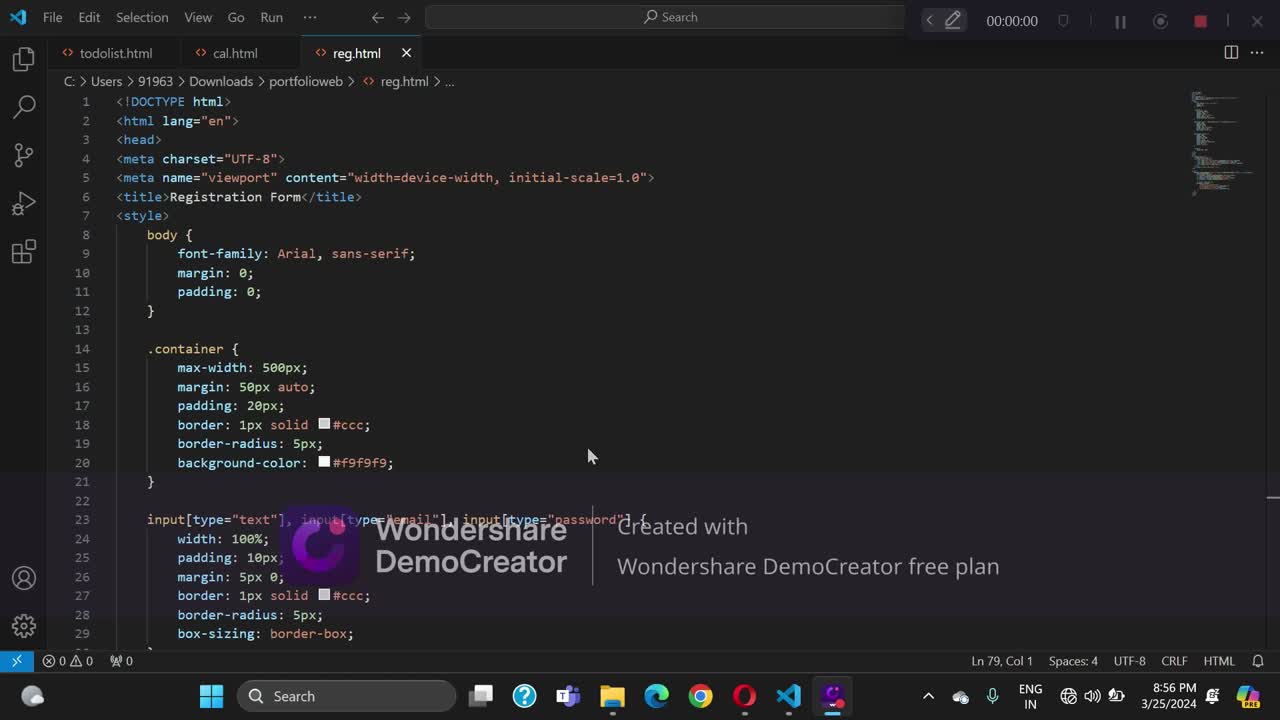The height and width of the screenshot is (720, 1280).
Task: Open the Extensions view
Action: point(24,252)
